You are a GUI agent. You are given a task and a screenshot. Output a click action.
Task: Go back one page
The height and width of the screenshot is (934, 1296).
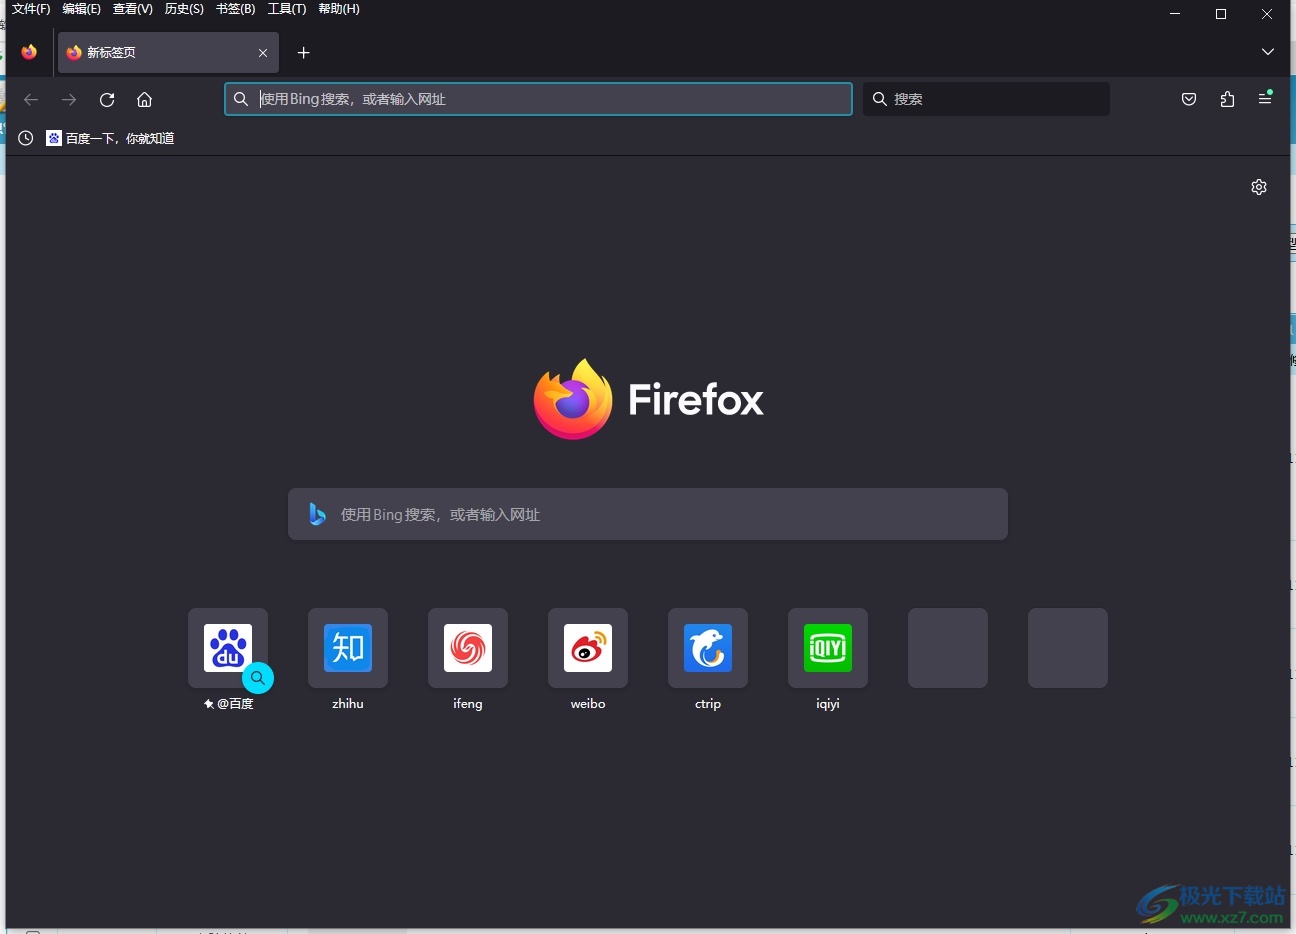coord(31,99)
